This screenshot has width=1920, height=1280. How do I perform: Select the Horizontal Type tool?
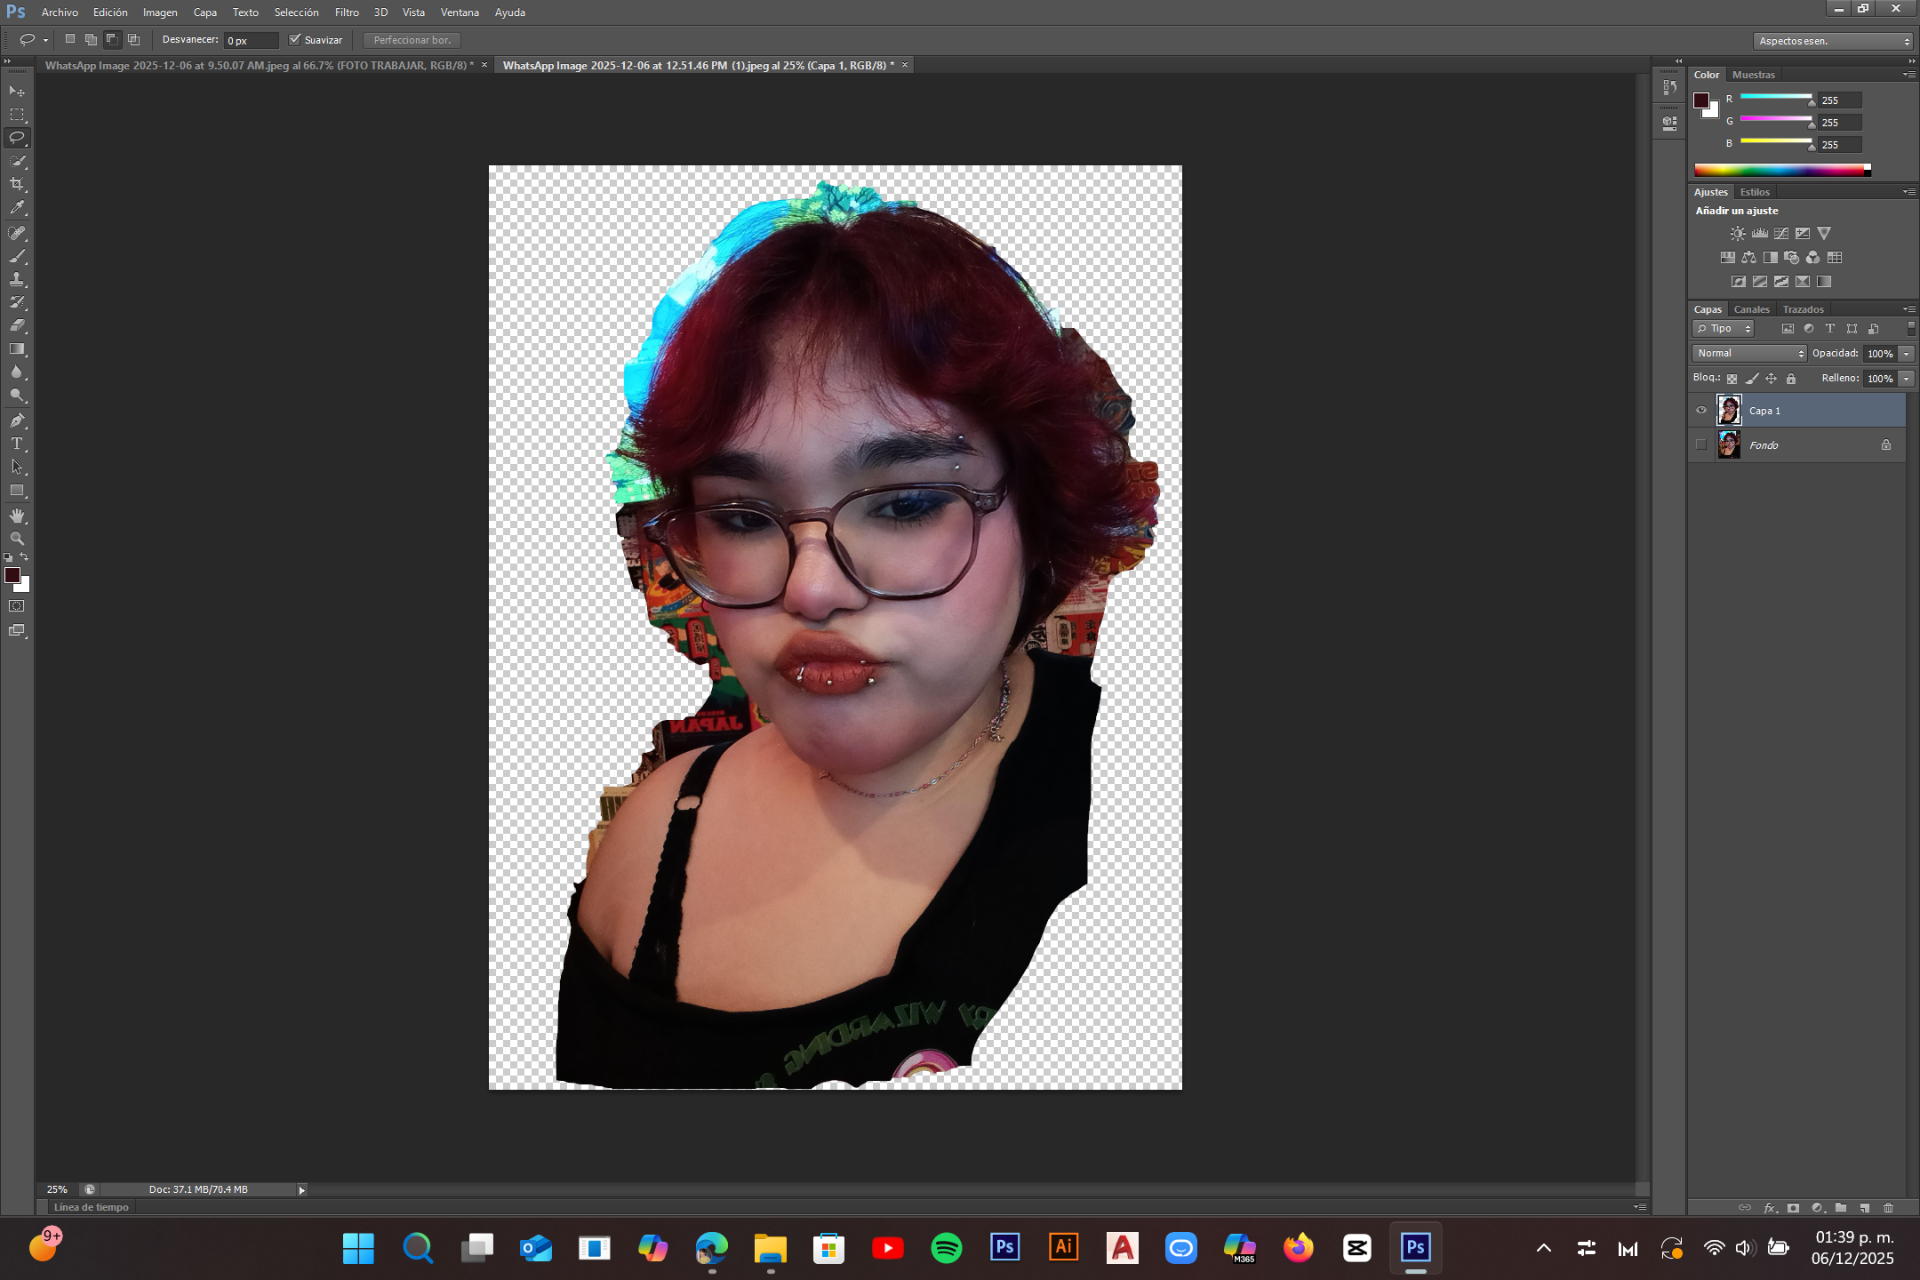pos(17,444)
